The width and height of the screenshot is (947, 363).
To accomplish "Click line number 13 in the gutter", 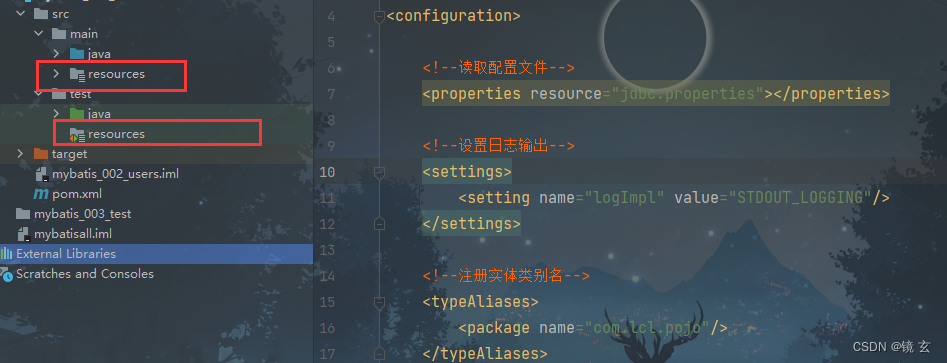I will pos(327,250).
